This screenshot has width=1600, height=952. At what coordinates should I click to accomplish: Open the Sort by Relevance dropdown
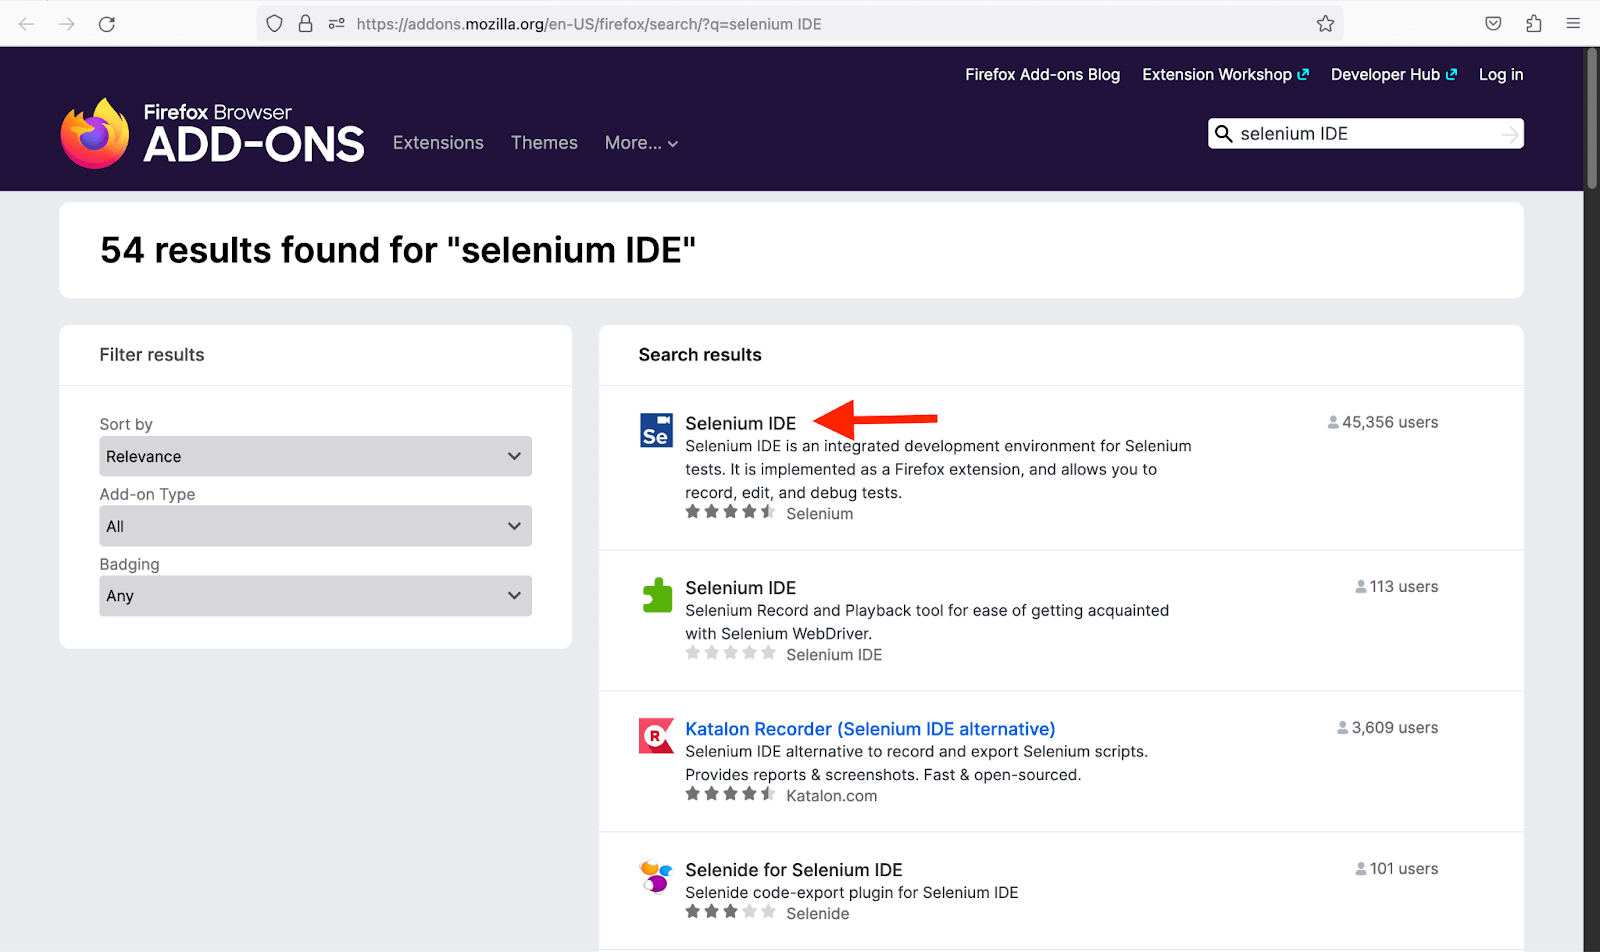click(315, 456)
